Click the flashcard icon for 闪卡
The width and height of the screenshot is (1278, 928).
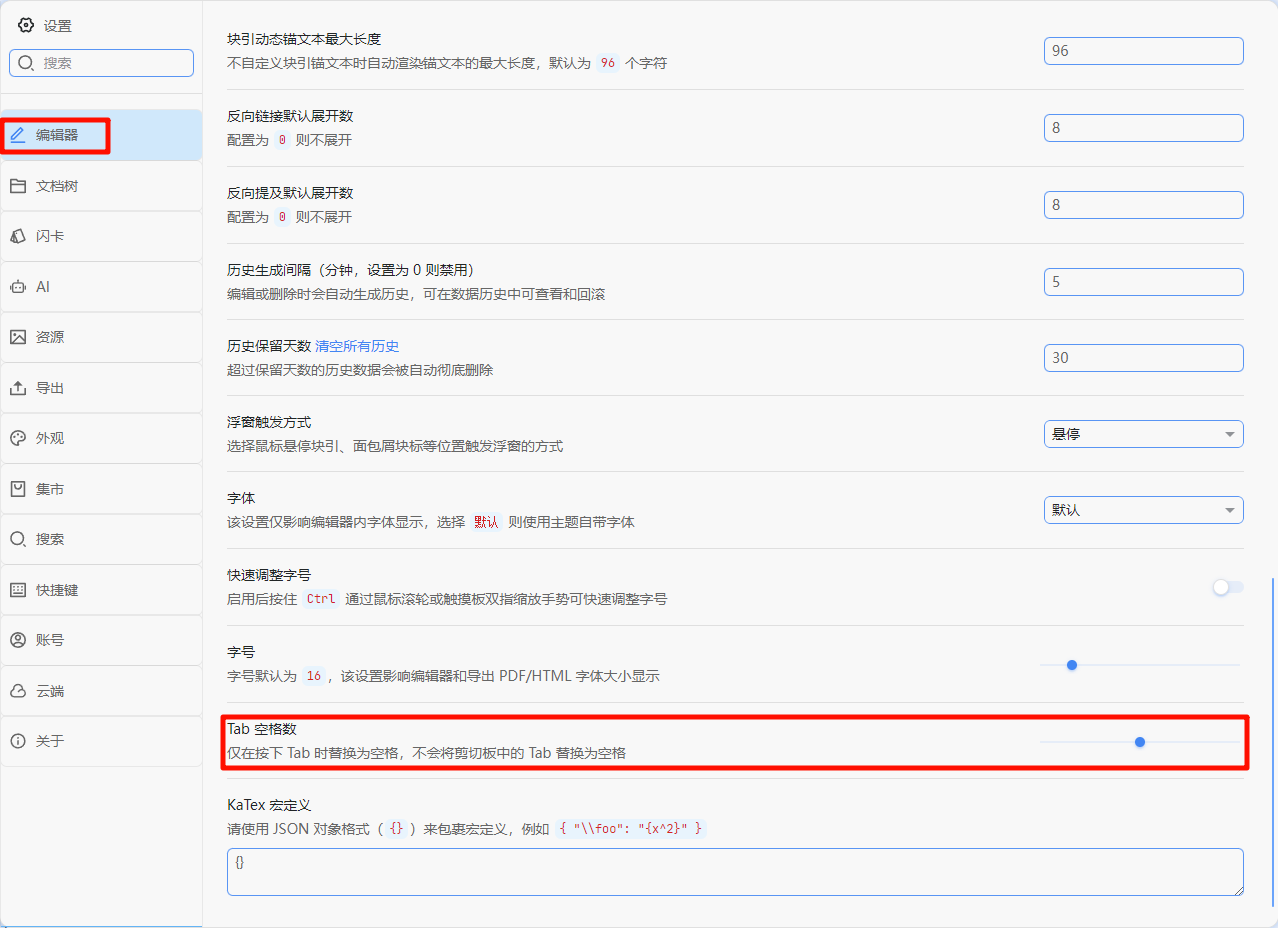coord(18,236)
